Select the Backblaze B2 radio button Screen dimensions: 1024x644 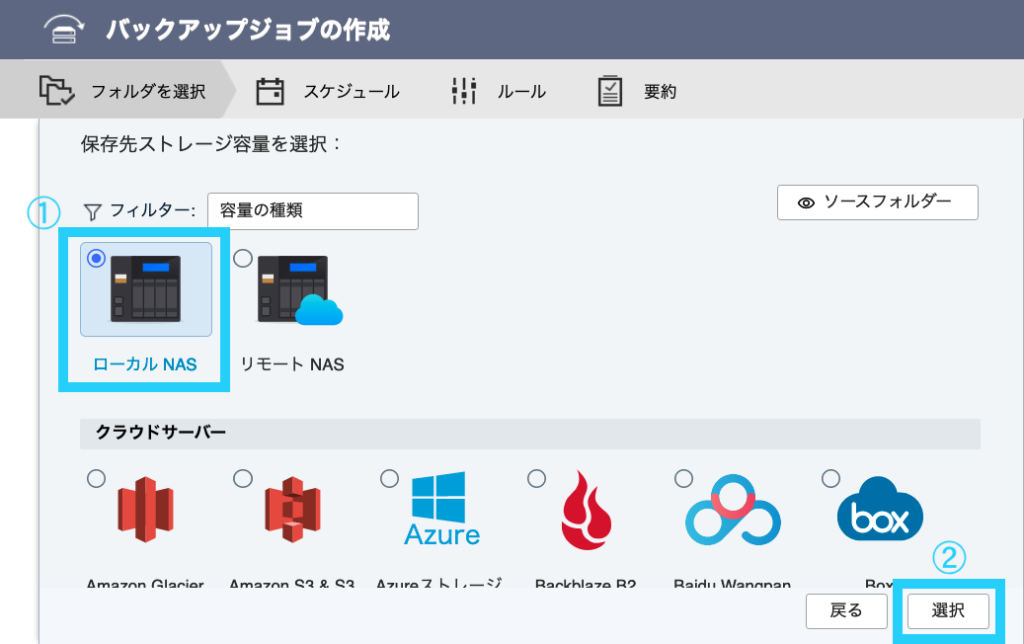[x=536, y=479]
